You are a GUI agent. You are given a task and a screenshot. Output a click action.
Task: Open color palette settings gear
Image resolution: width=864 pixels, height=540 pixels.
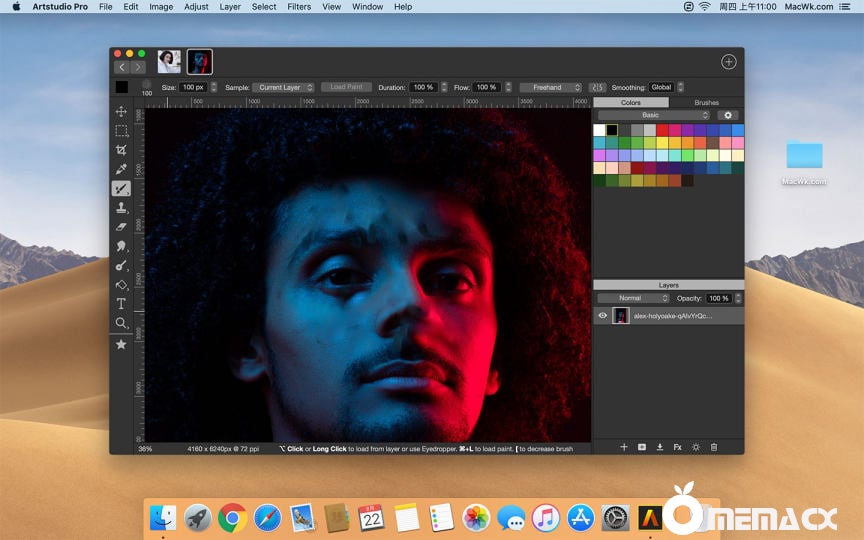tap(728, 115)
